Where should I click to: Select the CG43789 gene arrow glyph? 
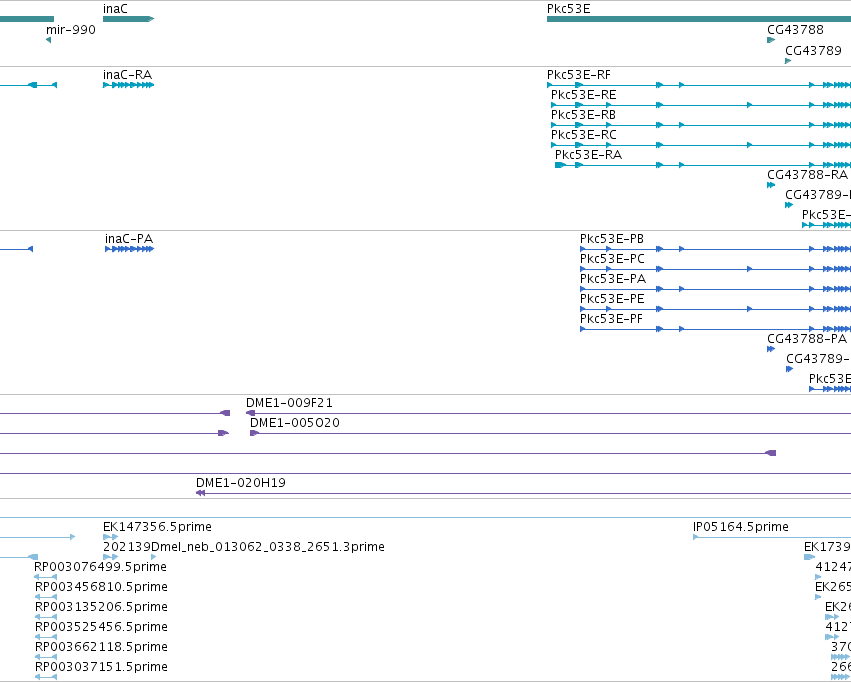click(x=788, y=61)
